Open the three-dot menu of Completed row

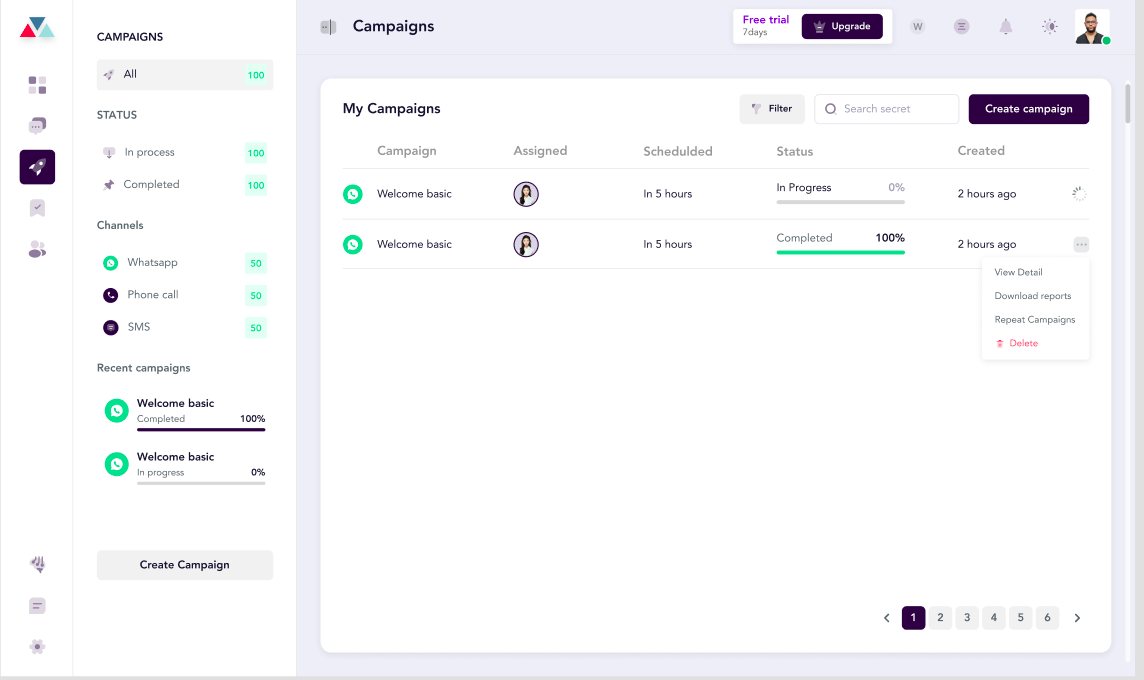[1081, 244]
